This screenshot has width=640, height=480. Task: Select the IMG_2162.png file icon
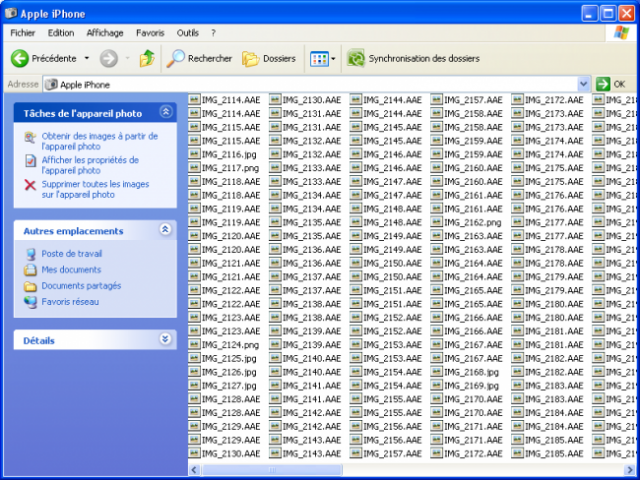click(437, 222)
